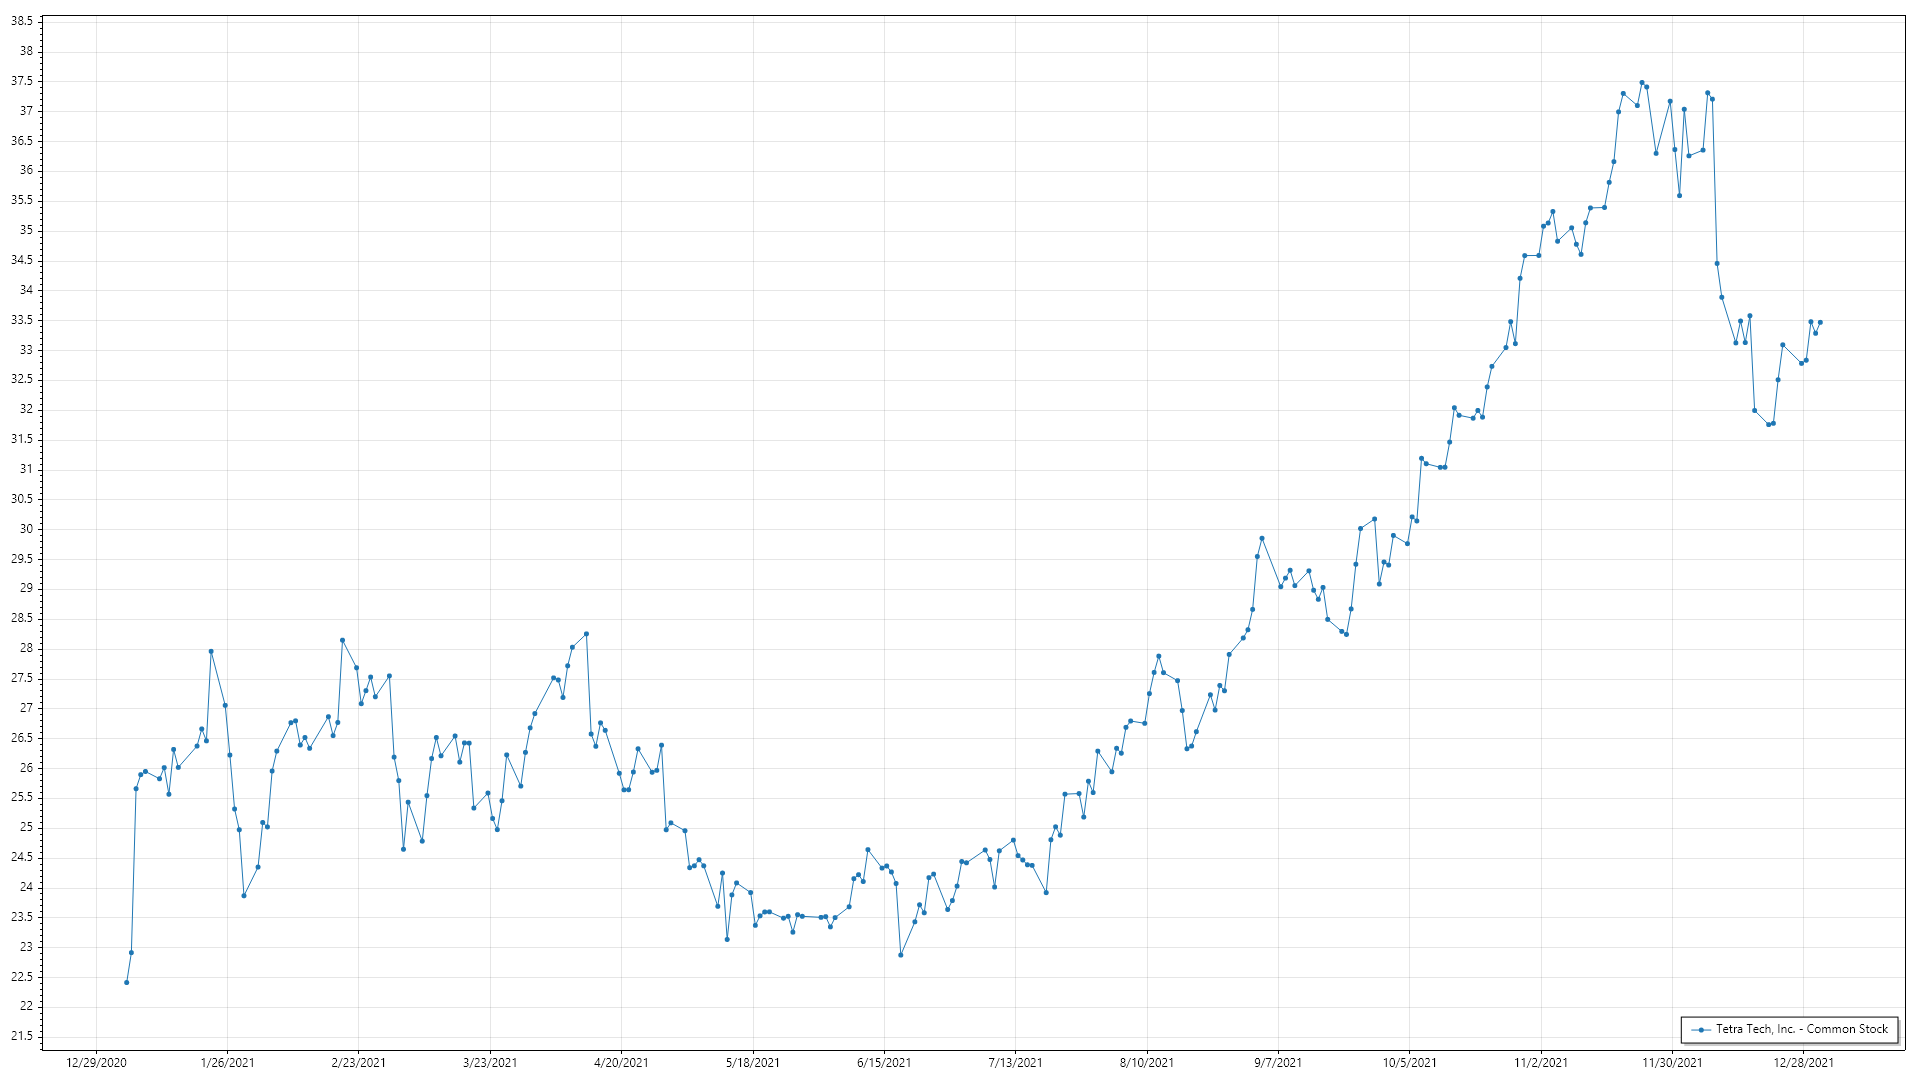The image size is (1920, 1080).
Task: Click the 8/10/2021 x-axis date label
Action: [1147, 1062]
